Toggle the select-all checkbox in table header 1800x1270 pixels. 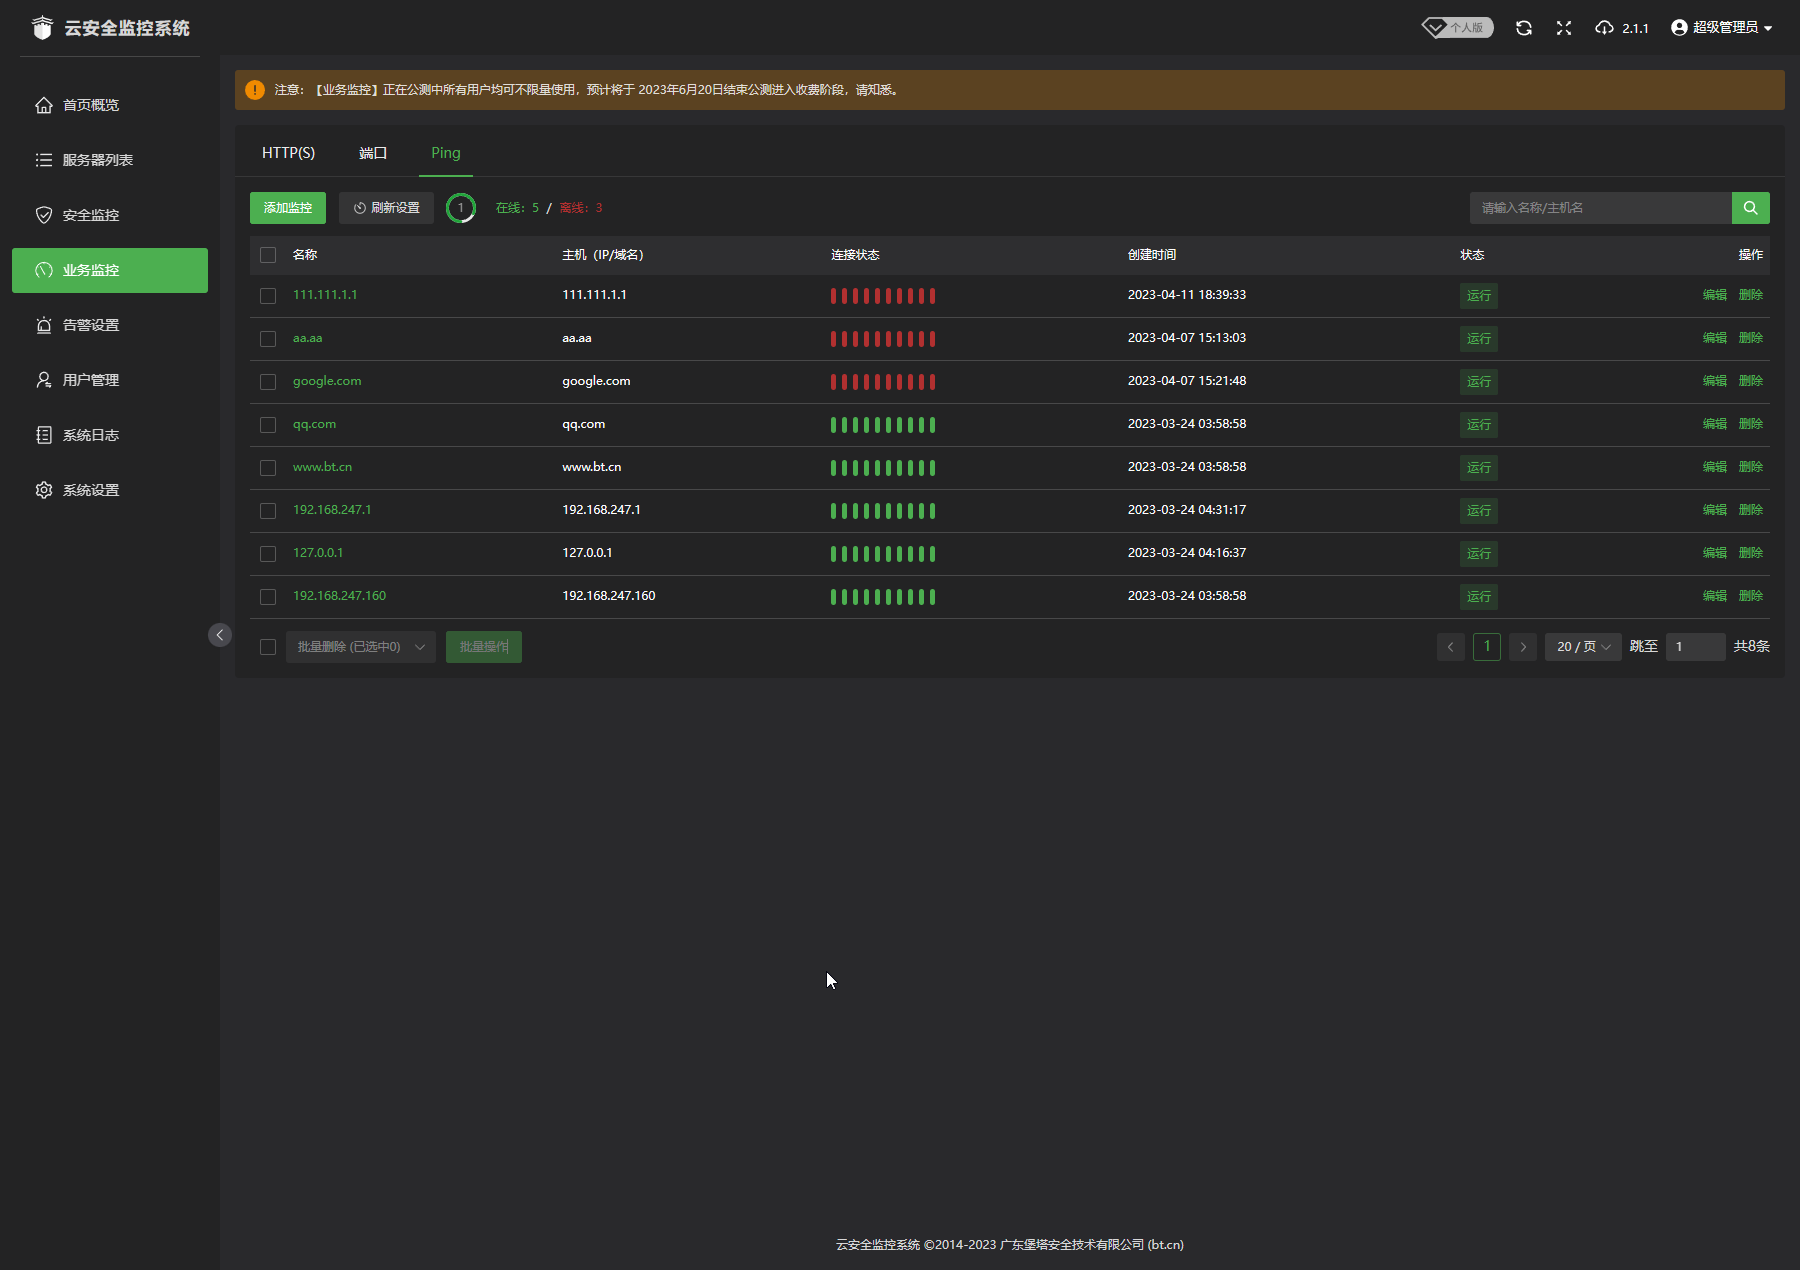[x=268, y=255]
